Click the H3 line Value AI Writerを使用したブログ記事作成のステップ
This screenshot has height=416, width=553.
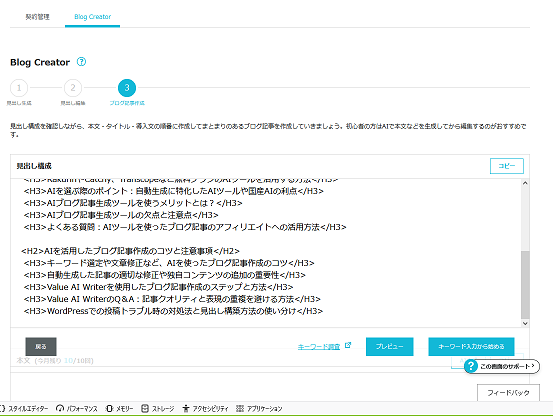(158, 287)
